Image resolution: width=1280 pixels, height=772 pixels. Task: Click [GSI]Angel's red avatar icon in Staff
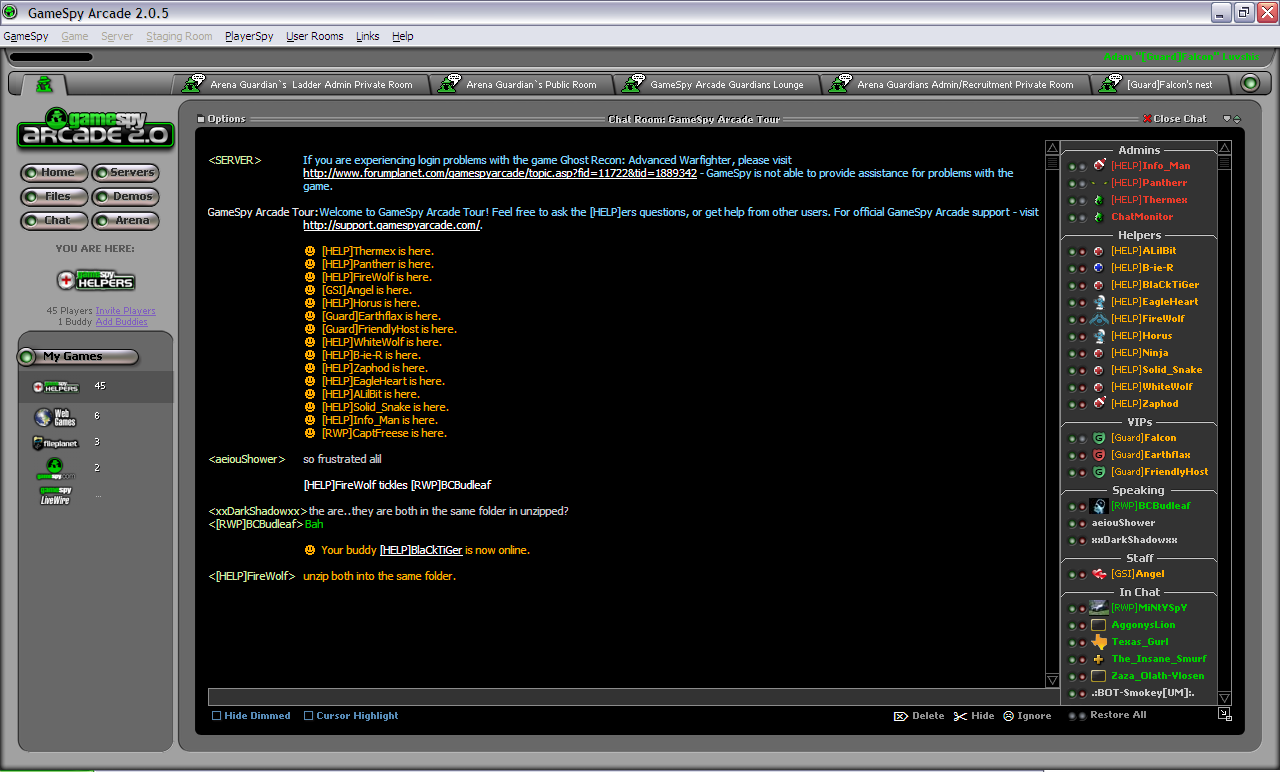(1099, 574)
